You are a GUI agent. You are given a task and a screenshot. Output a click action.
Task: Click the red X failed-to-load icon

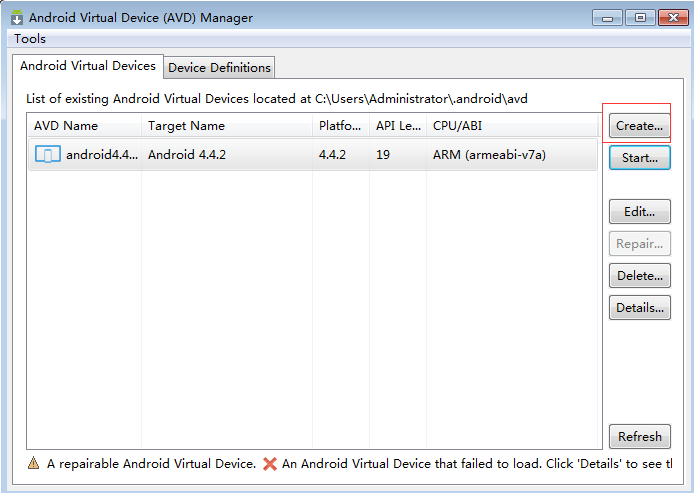(x=270, y=464)
